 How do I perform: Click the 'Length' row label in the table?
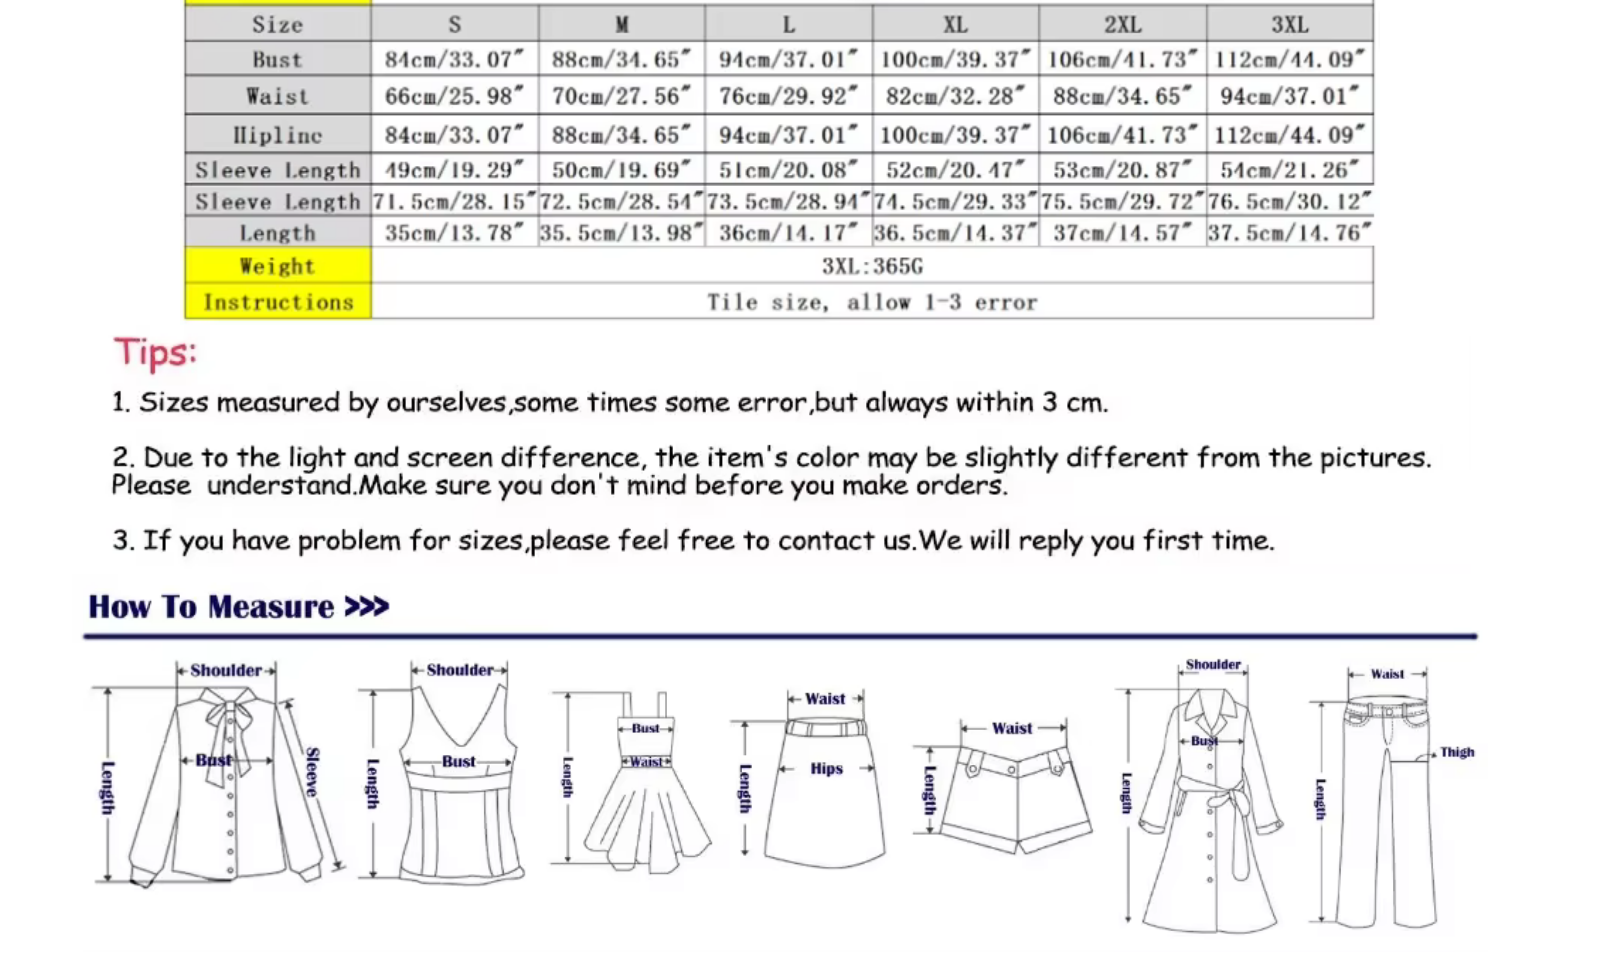click(x=278, y=233)
